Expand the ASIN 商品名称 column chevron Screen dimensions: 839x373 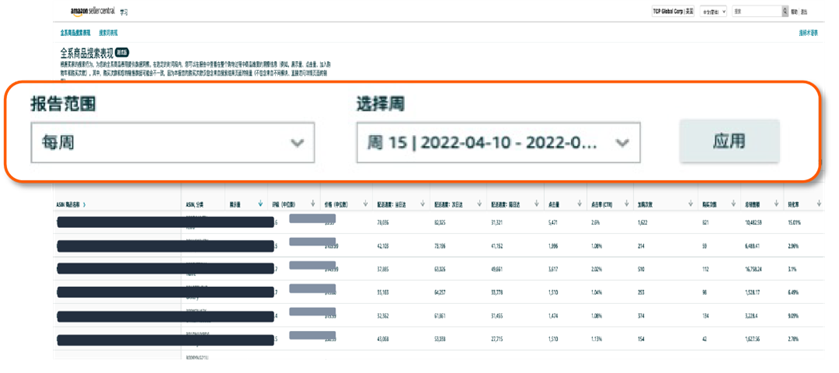click(x=85, y=204)
